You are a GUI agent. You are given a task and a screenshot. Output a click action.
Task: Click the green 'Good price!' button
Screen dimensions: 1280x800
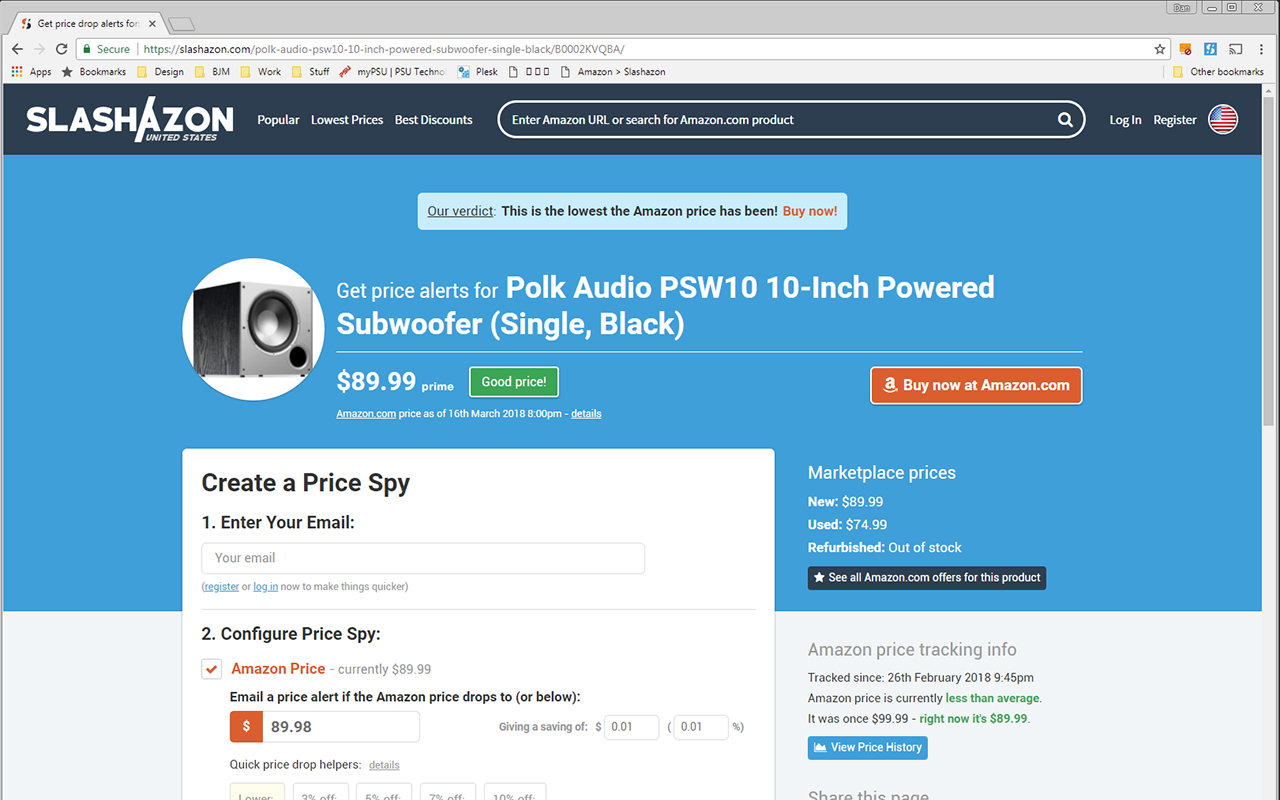(514, 382)
